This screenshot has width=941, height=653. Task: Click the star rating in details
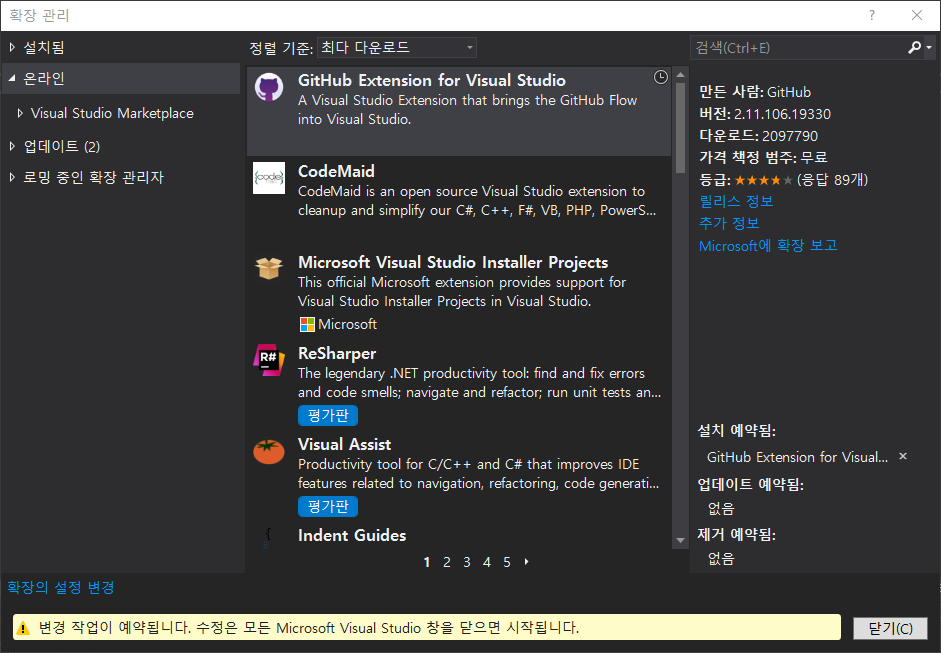click(x=763, y=179)
